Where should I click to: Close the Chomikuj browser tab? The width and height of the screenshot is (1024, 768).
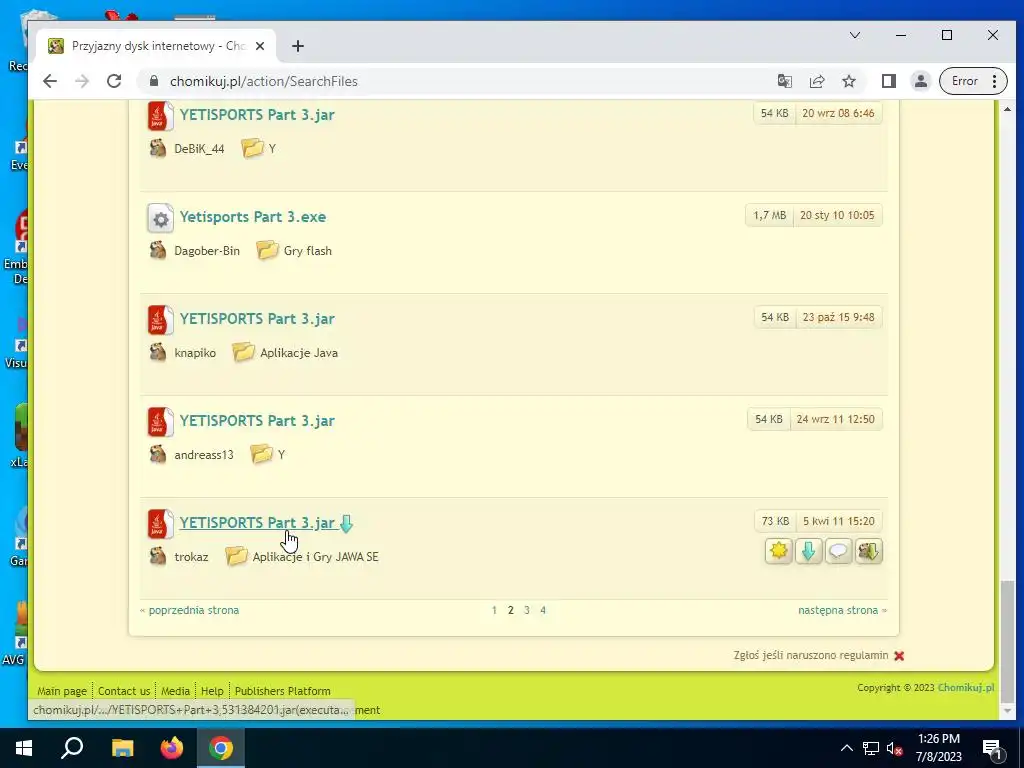click(260, 46)
